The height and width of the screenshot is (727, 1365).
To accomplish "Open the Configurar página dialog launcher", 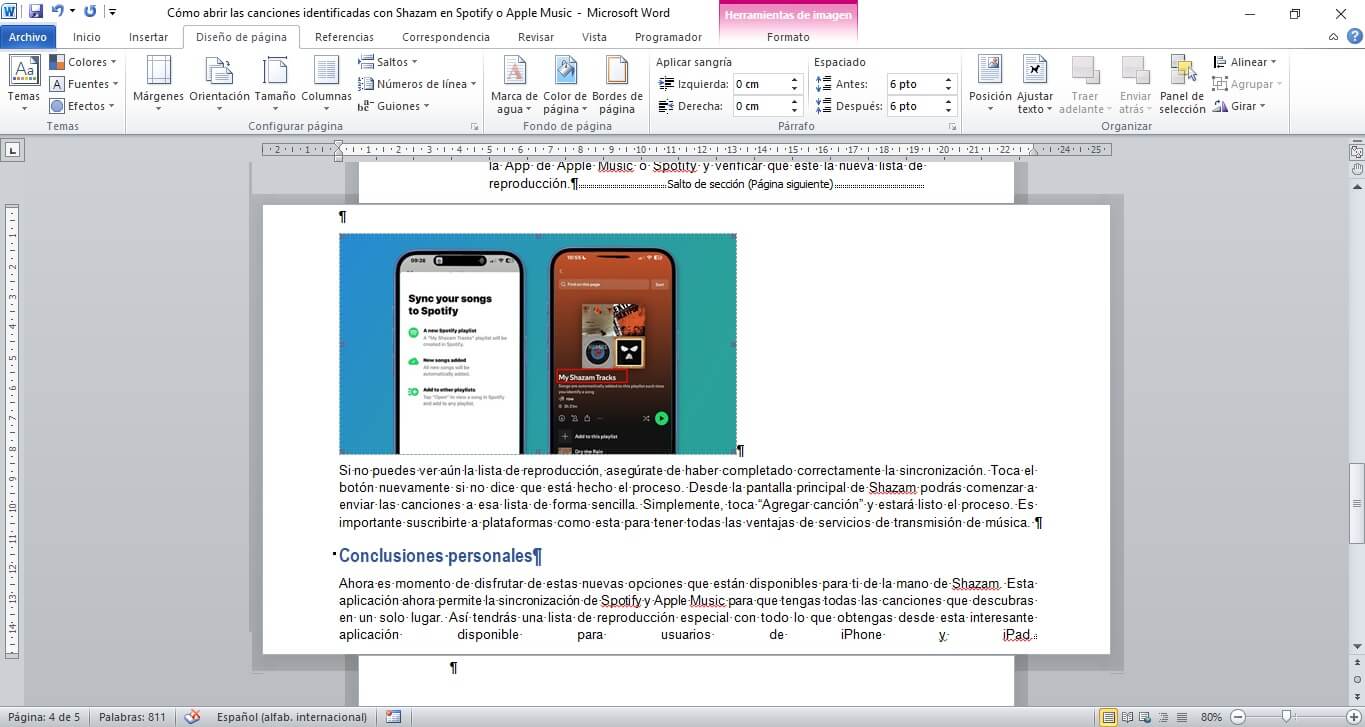I will pyautogui.click(x=474, y=127).
